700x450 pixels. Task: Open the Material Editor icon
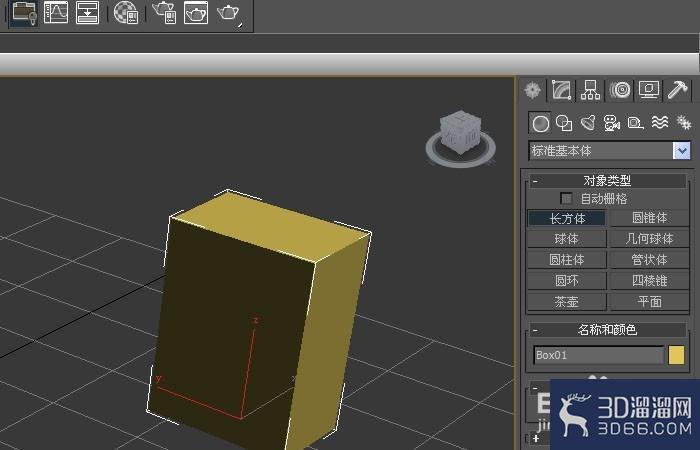(126, 12)
